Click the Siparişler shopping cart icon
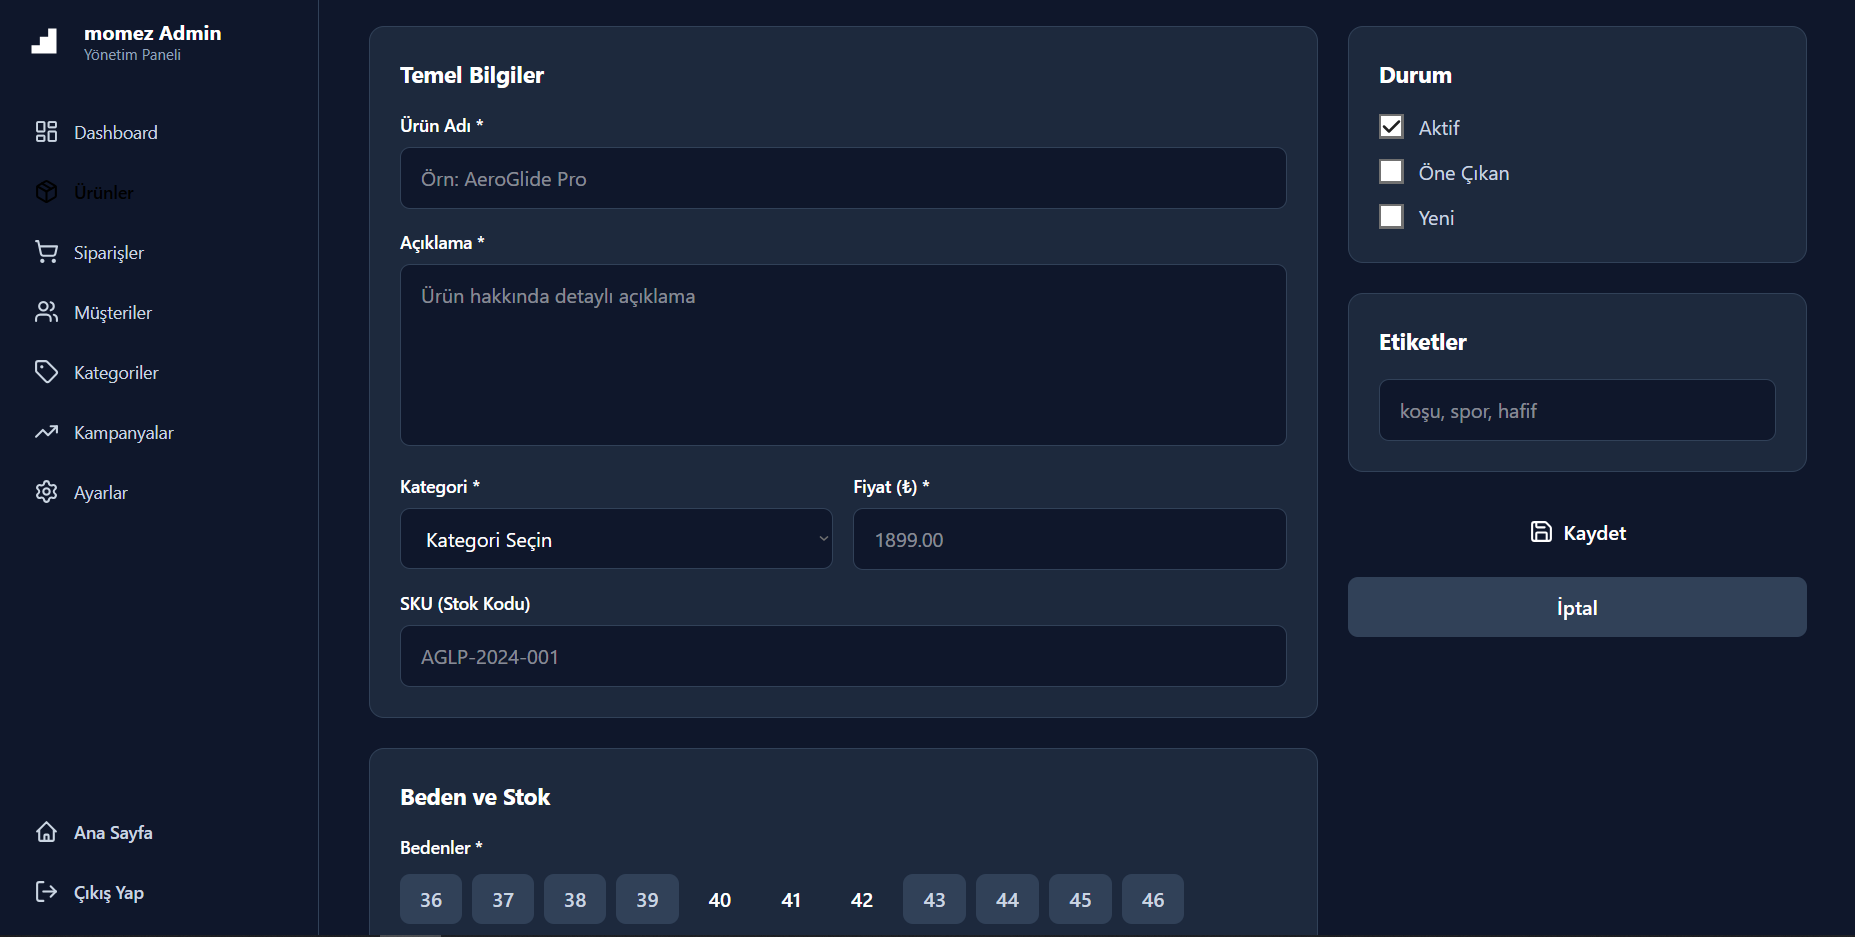1855x937 pixels. coord(46,252)
